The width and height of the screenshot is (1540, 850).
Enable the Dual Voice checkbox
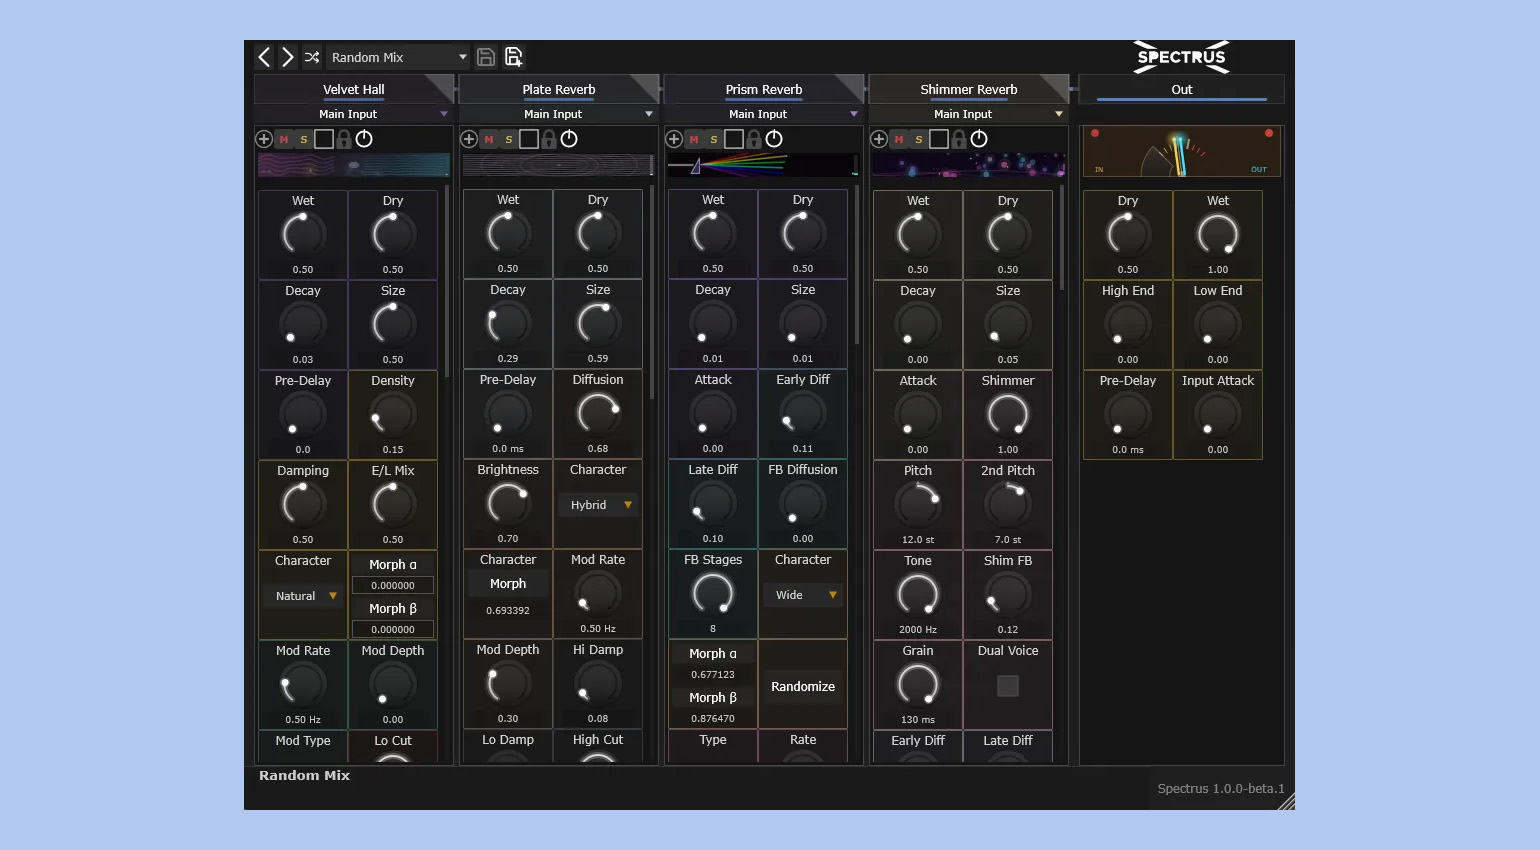pos(1008,686)
